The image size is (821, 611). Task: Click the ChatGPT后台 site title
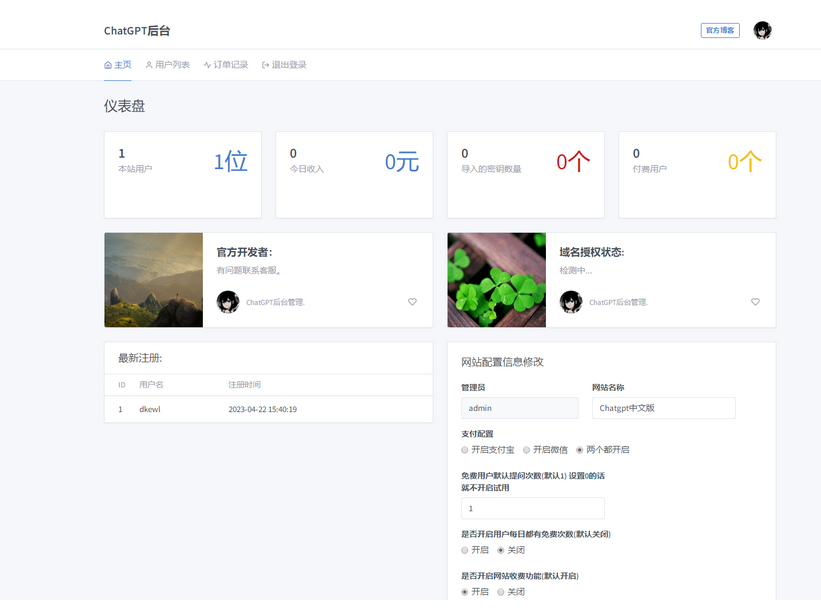[x=137, y=31]
